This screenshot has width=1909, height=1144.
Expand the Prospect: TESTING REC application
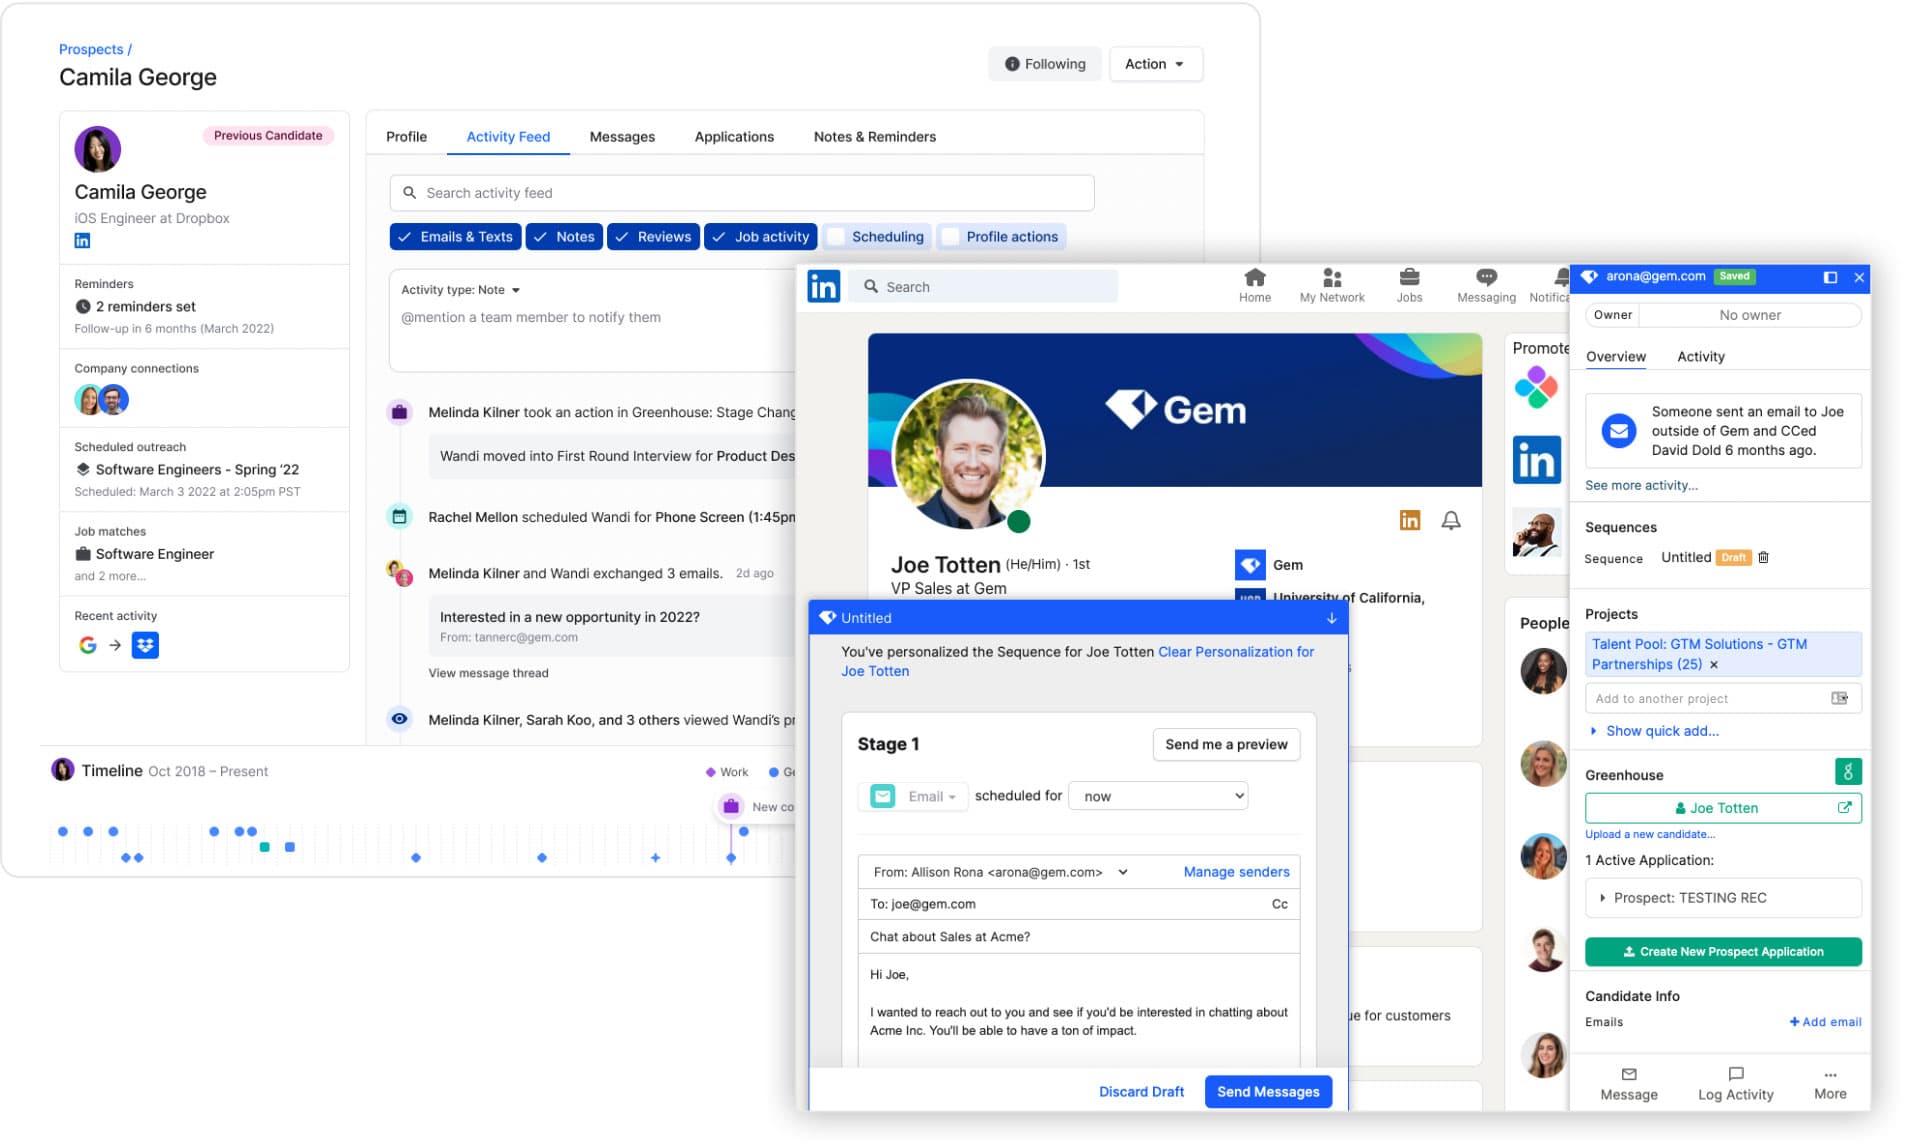tap(1602, 899)
